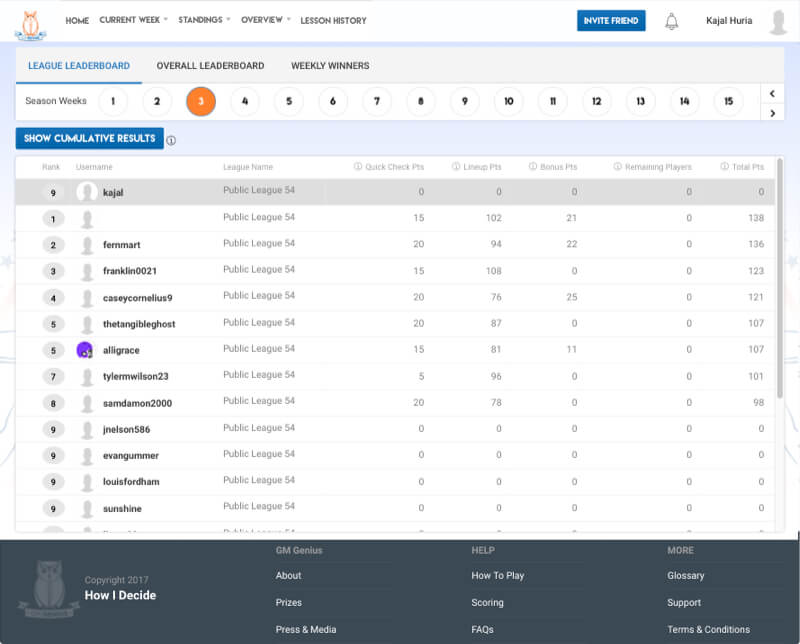Click Bonus Pts info icon
Screen dimensions: 800x644
click(533, 166)
